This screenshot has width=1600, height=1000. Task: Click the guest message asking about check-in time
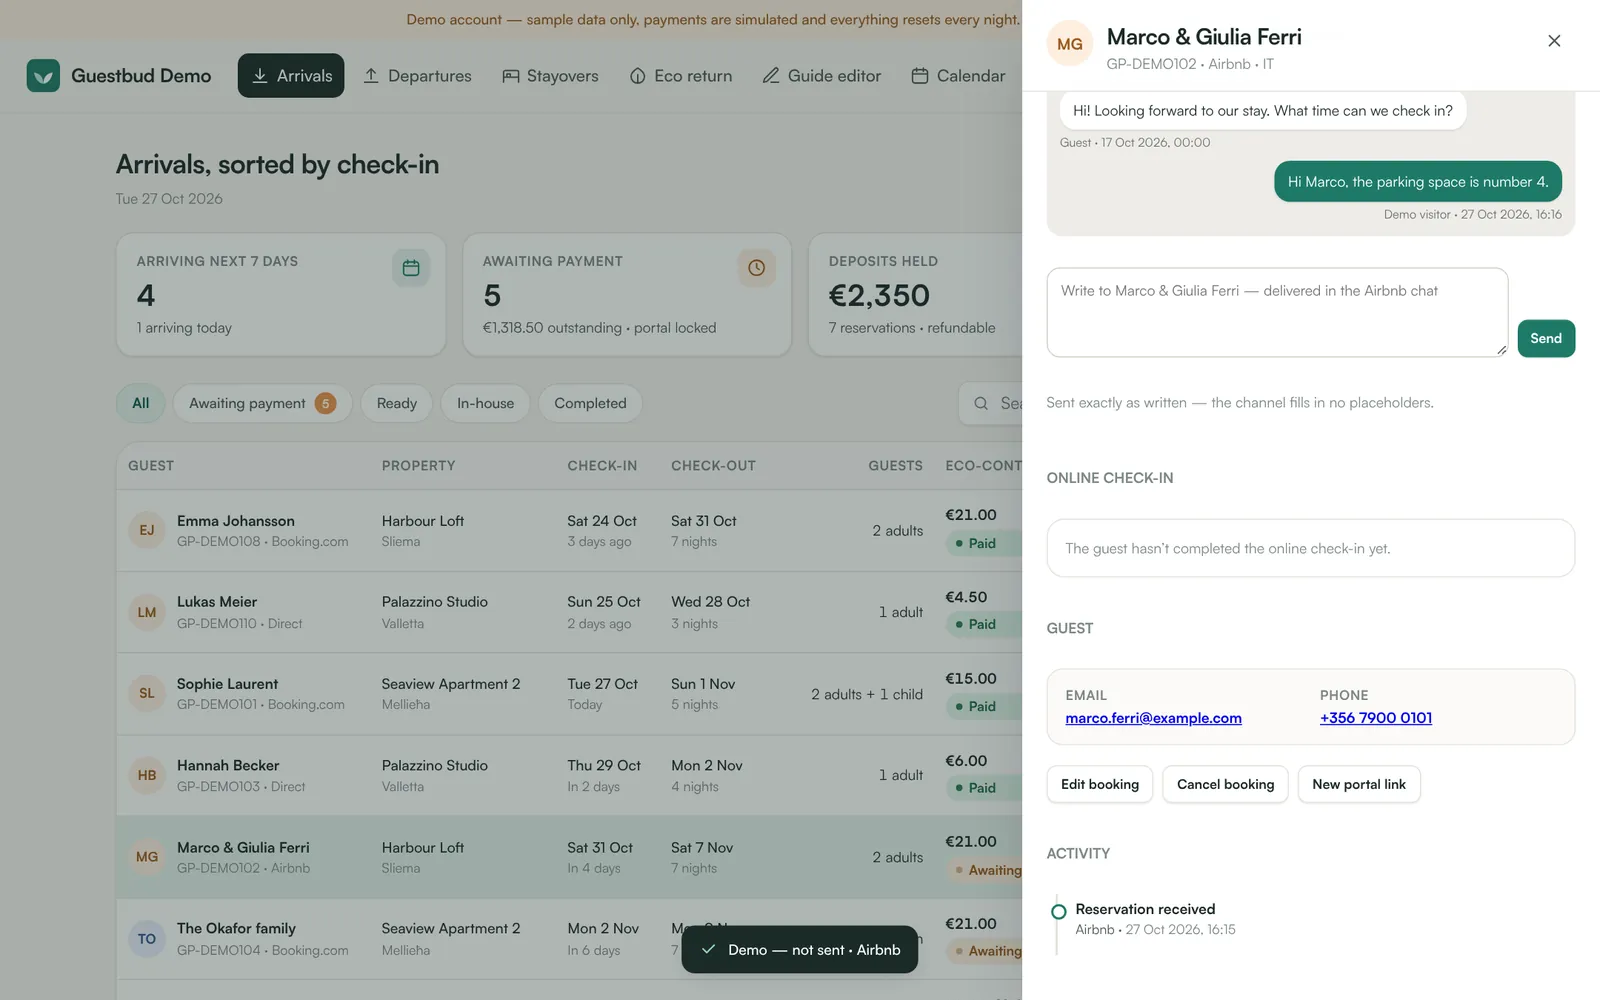pos(1263,110)
